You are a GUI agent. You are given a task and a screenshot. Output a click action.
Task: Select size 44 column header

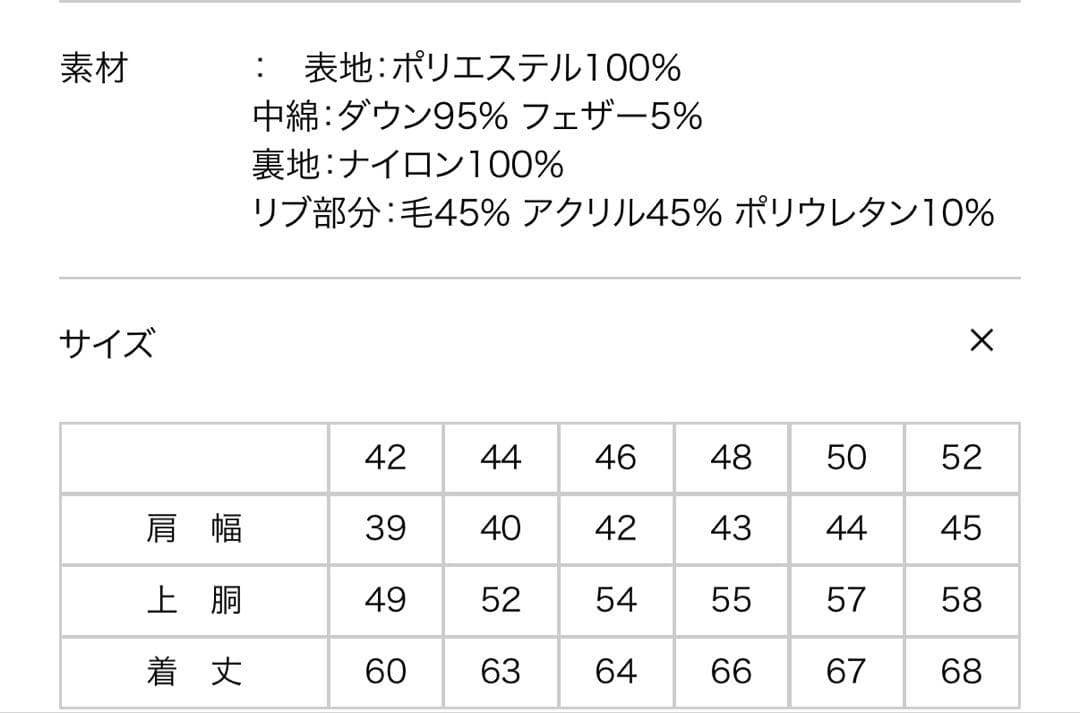point(502,458)
